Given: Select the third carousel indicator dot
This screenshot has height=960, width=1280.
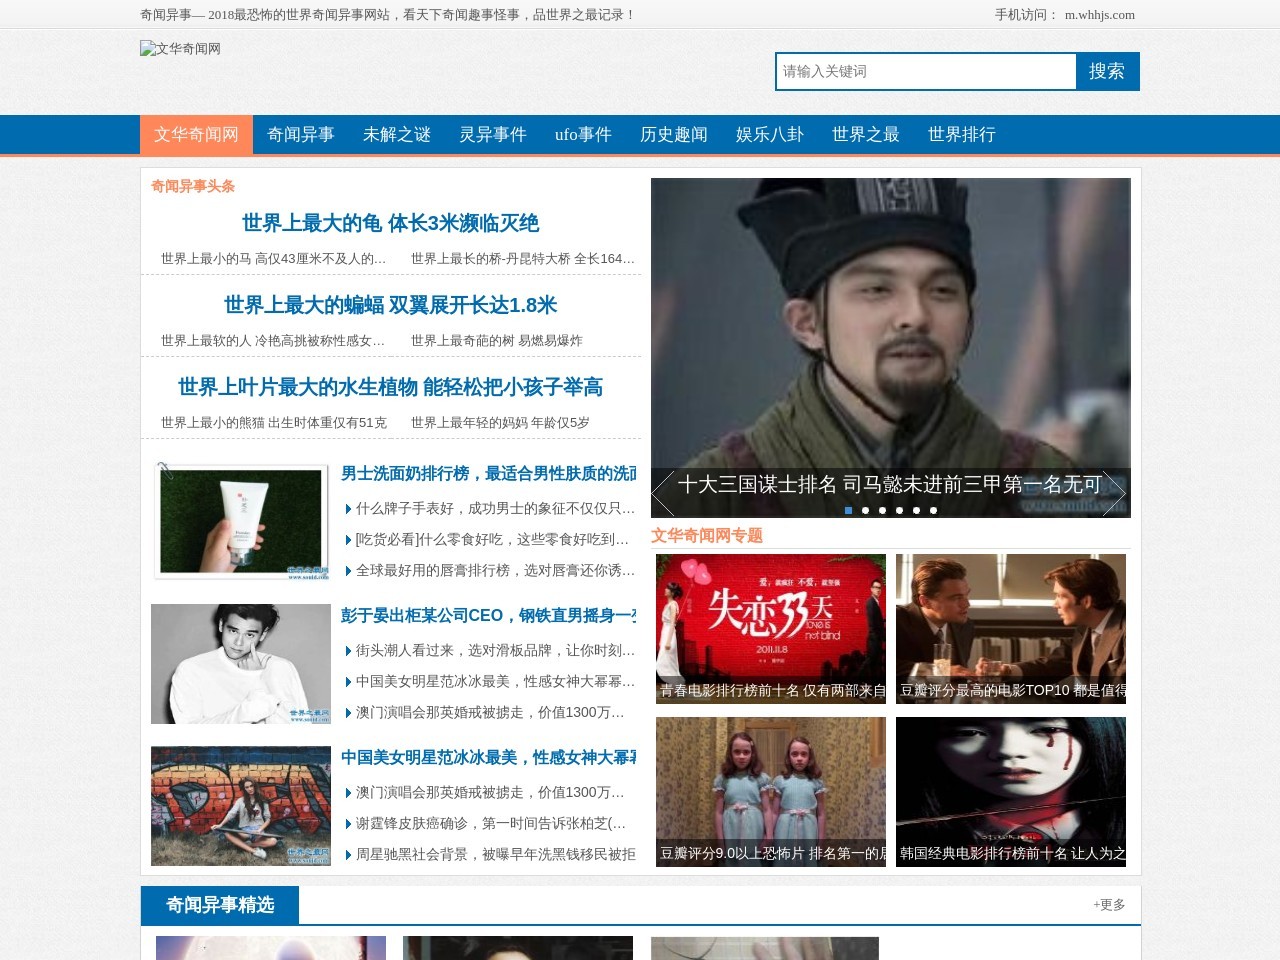Looking at the screenshot, I should (x=882, y=510).
